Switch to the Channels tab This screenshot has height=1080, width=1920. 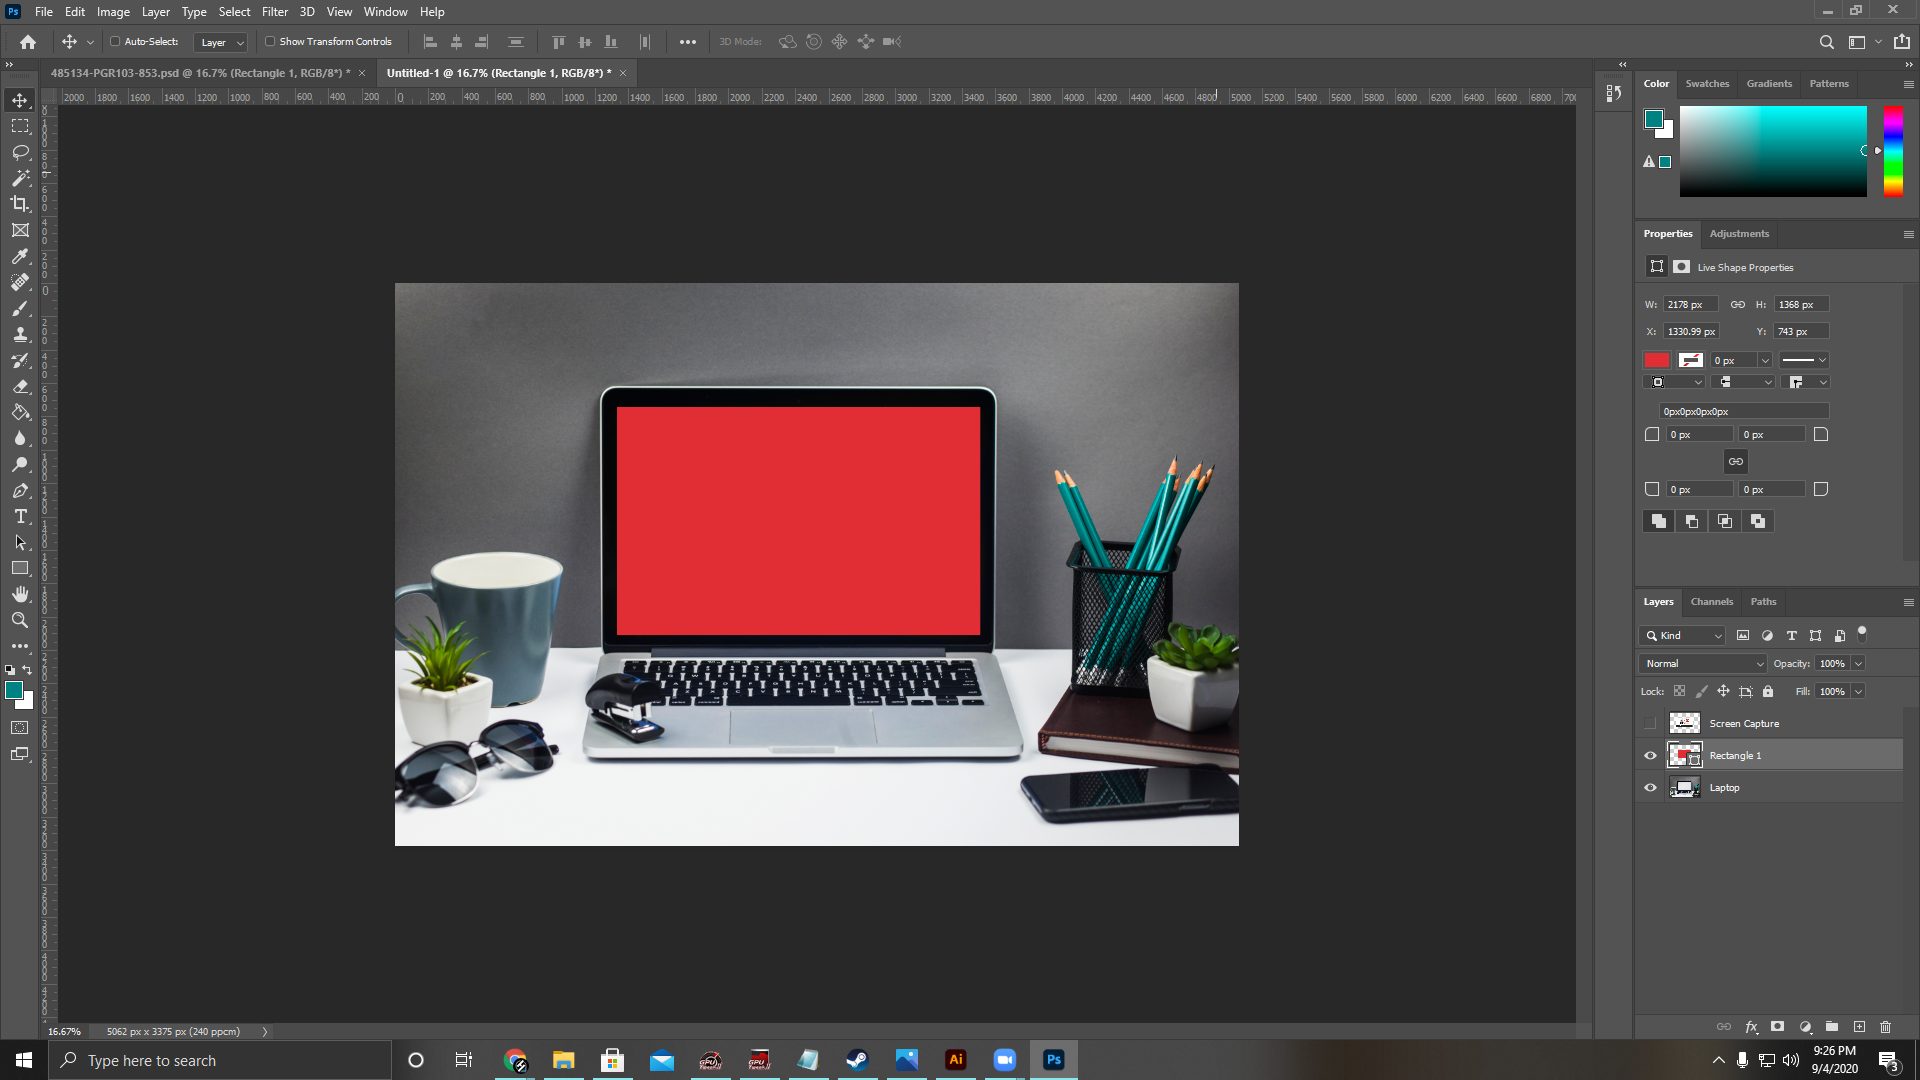click(1711, 602)
